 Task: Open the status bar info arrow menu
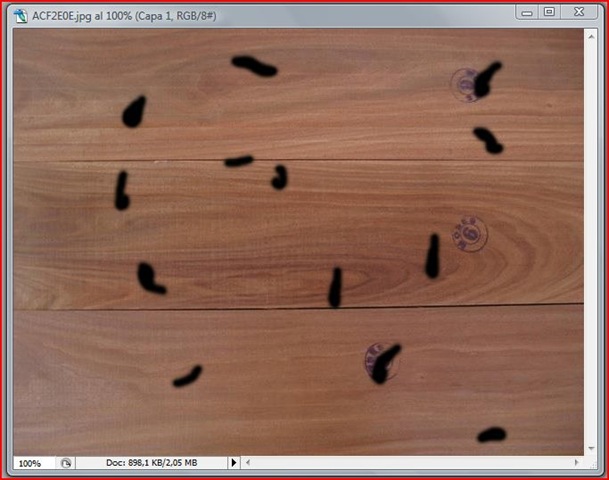point(233,463)
